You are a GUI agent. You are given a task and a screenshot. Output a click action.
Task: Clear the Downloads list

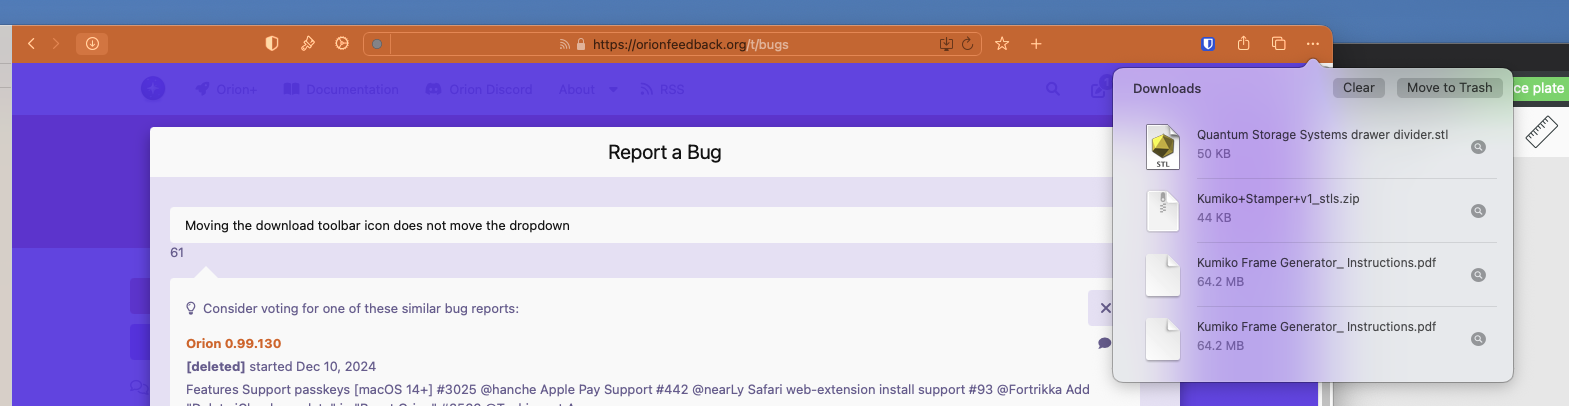click(1359, 88)
